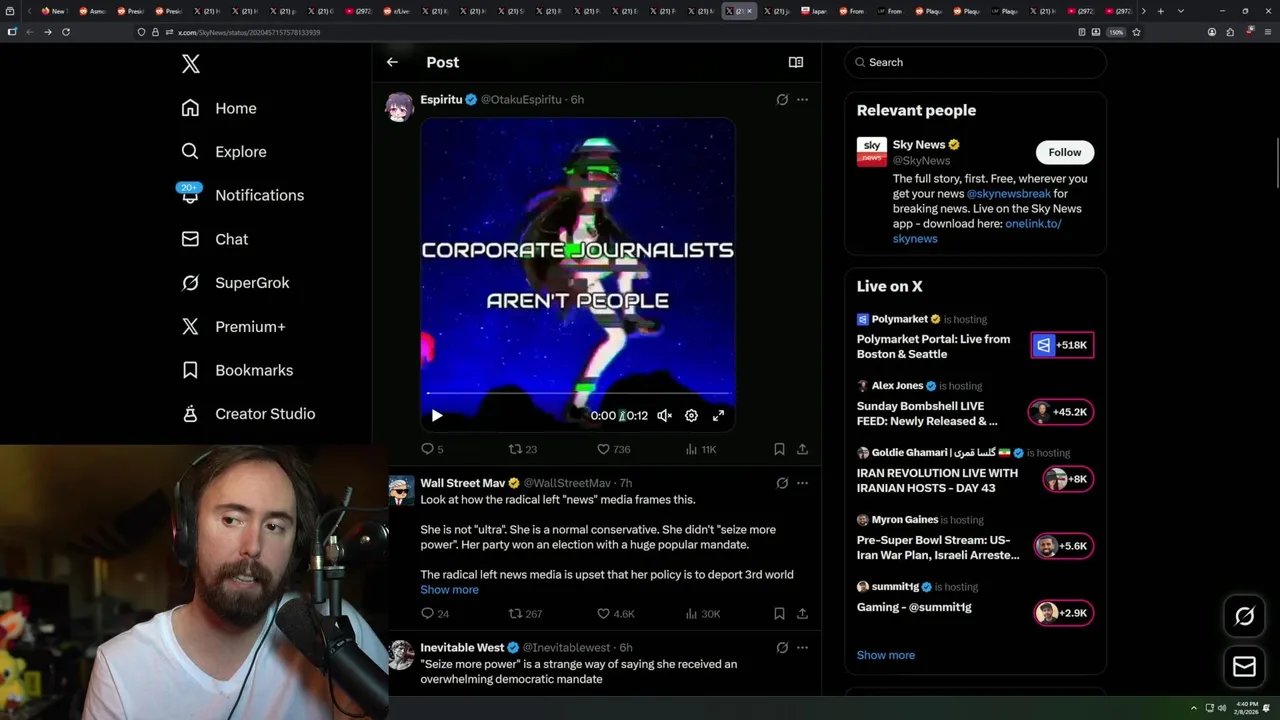Repost Wall Street Mav post 267
1280x720 pixels.
[x=525, y=613]
